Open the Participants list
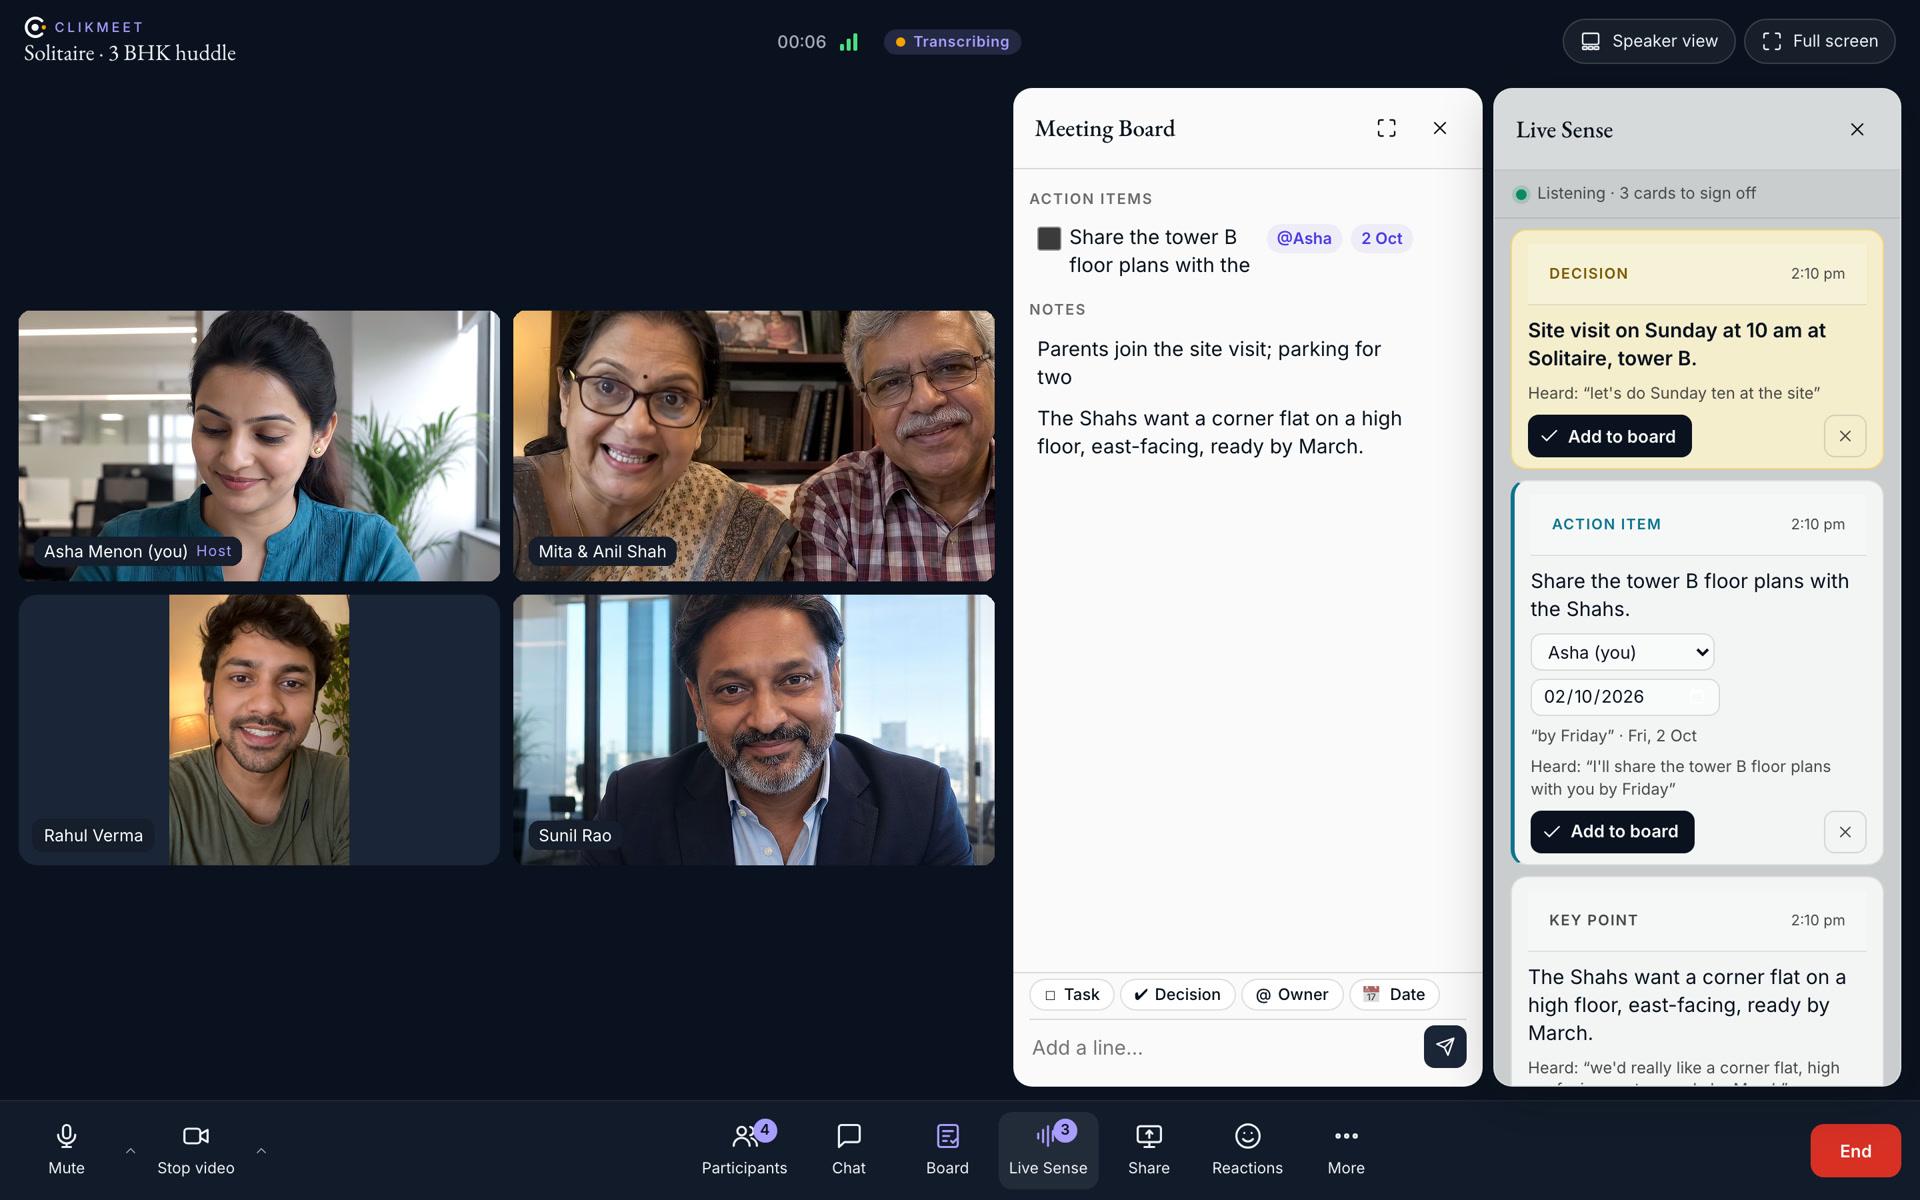The image size is (1920, 1200). click(x=744, y=1150)
